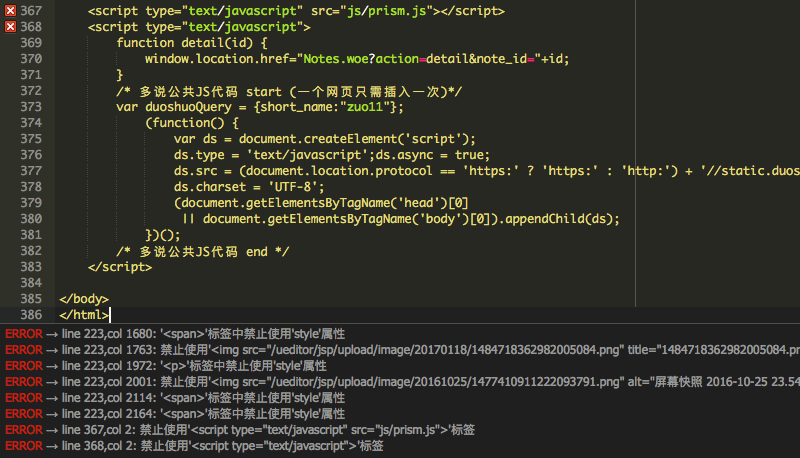Open error at line 223, col 2114
Viewport: 800px width, 458px height.
point(175,398)
